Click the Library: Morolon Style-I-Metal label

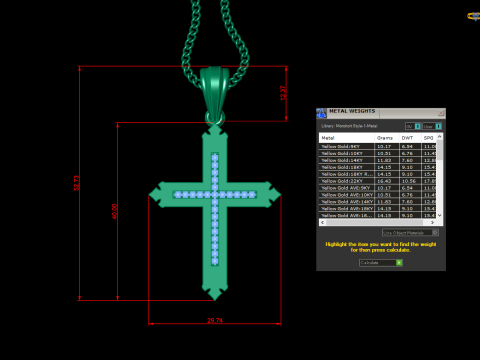(x=349, y=126)
